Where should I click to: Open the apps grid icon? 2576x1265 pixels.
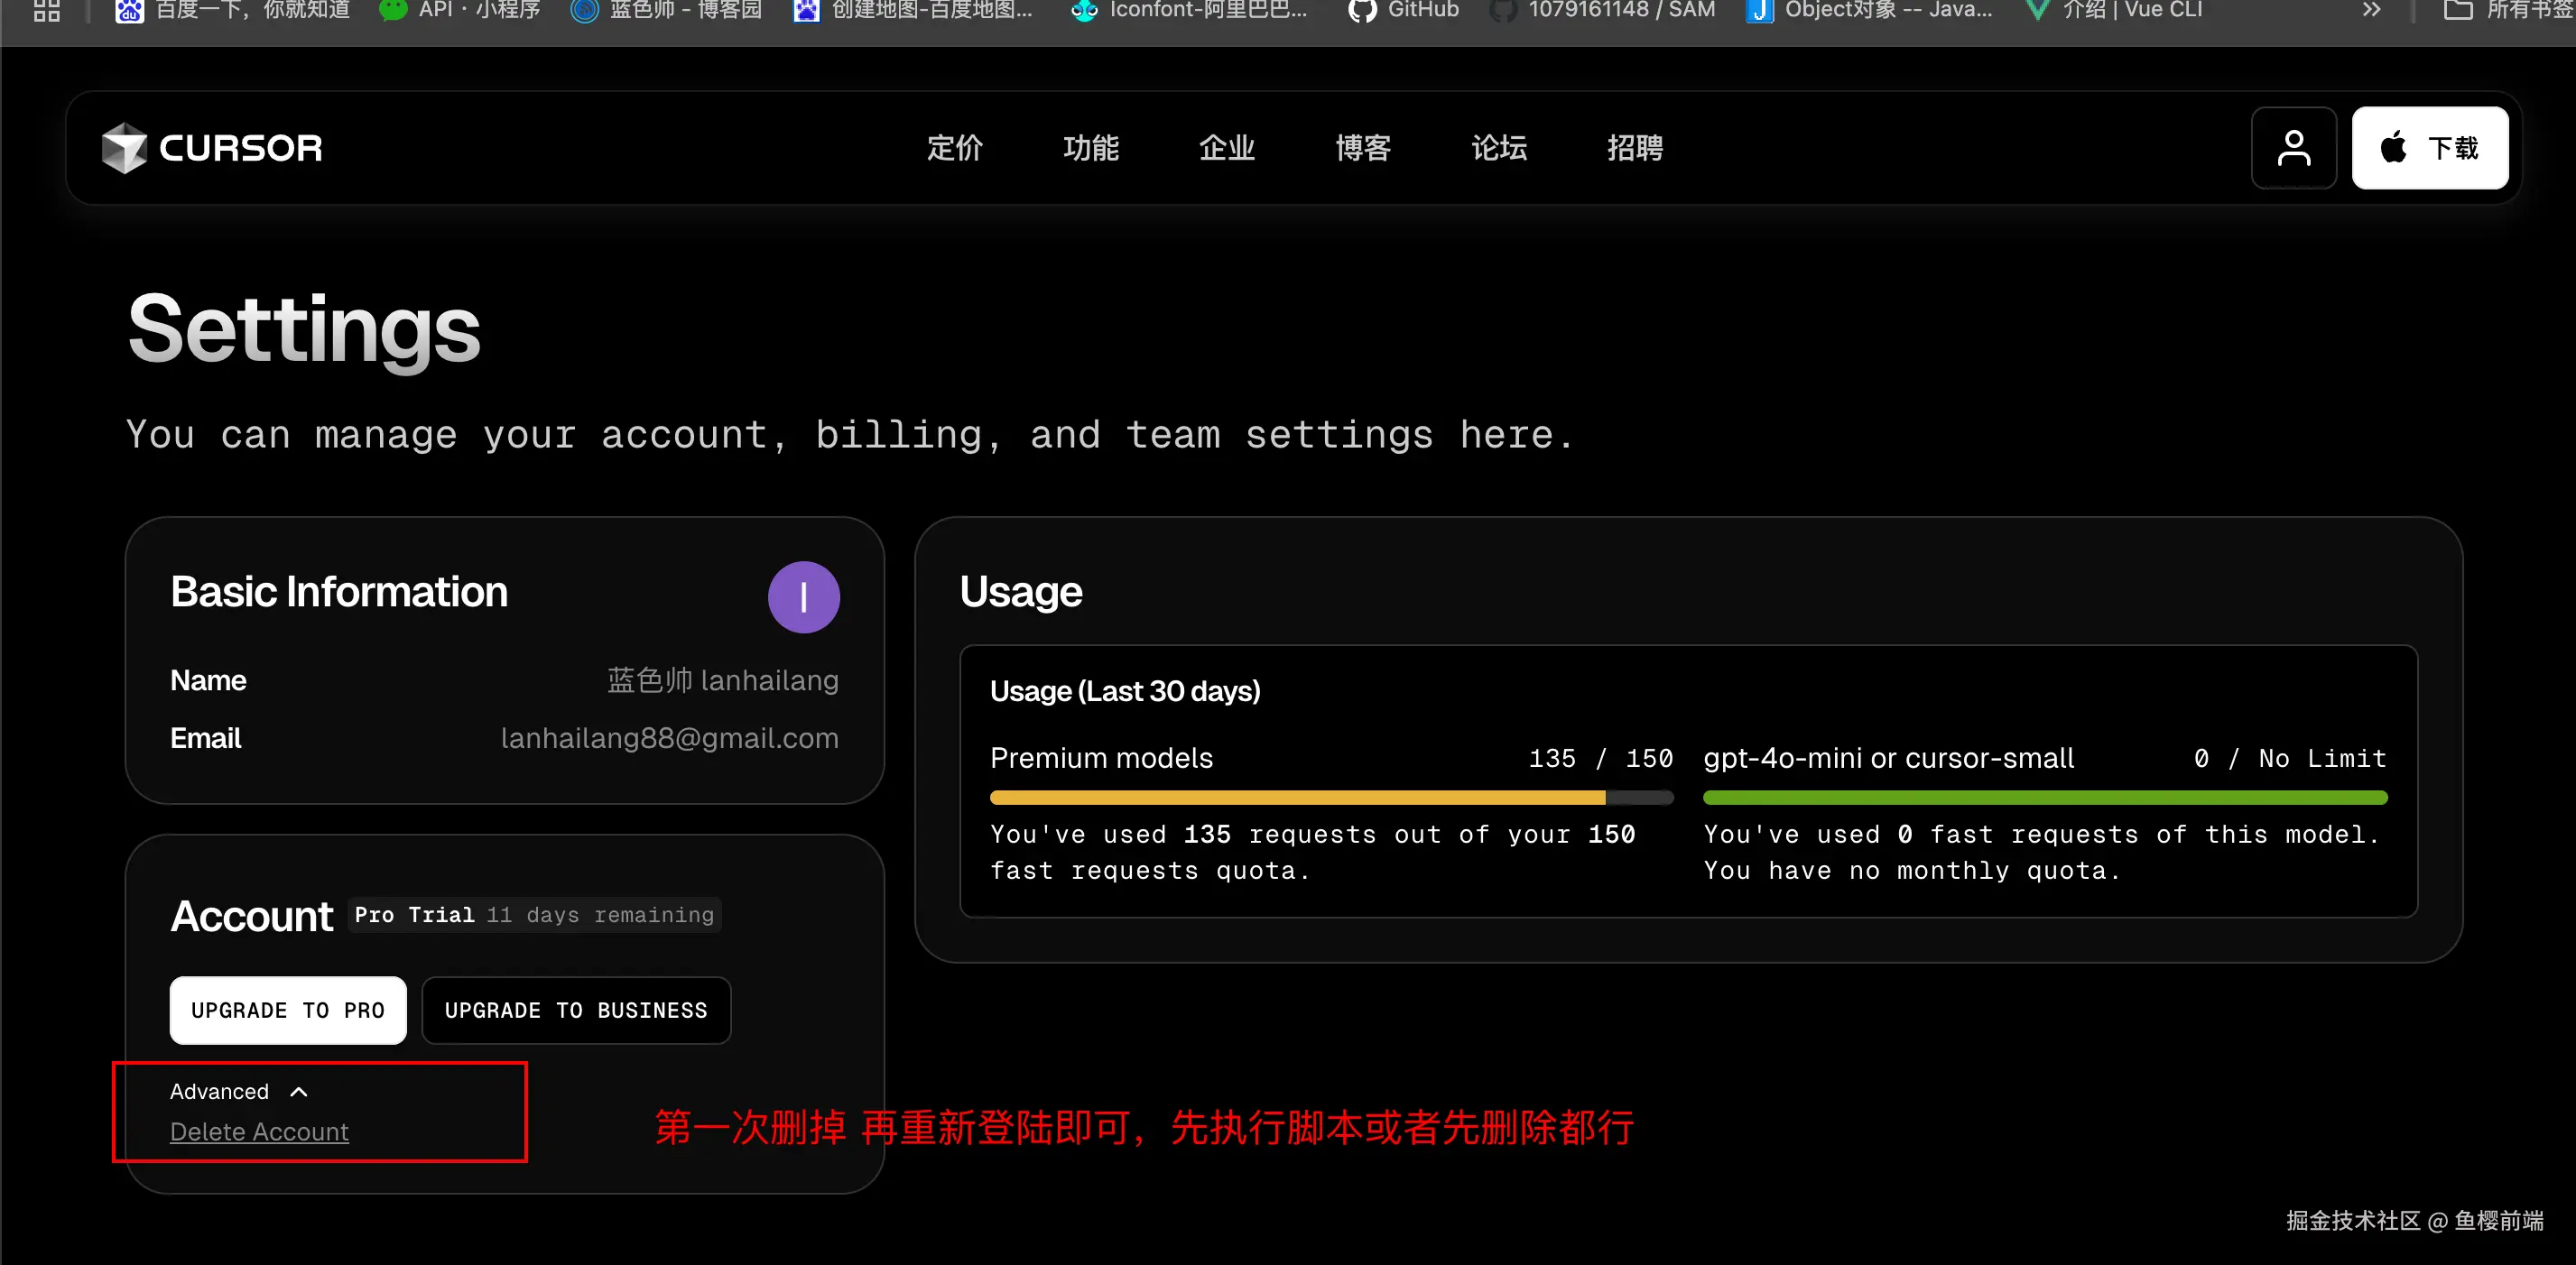(x=47, y=10)
